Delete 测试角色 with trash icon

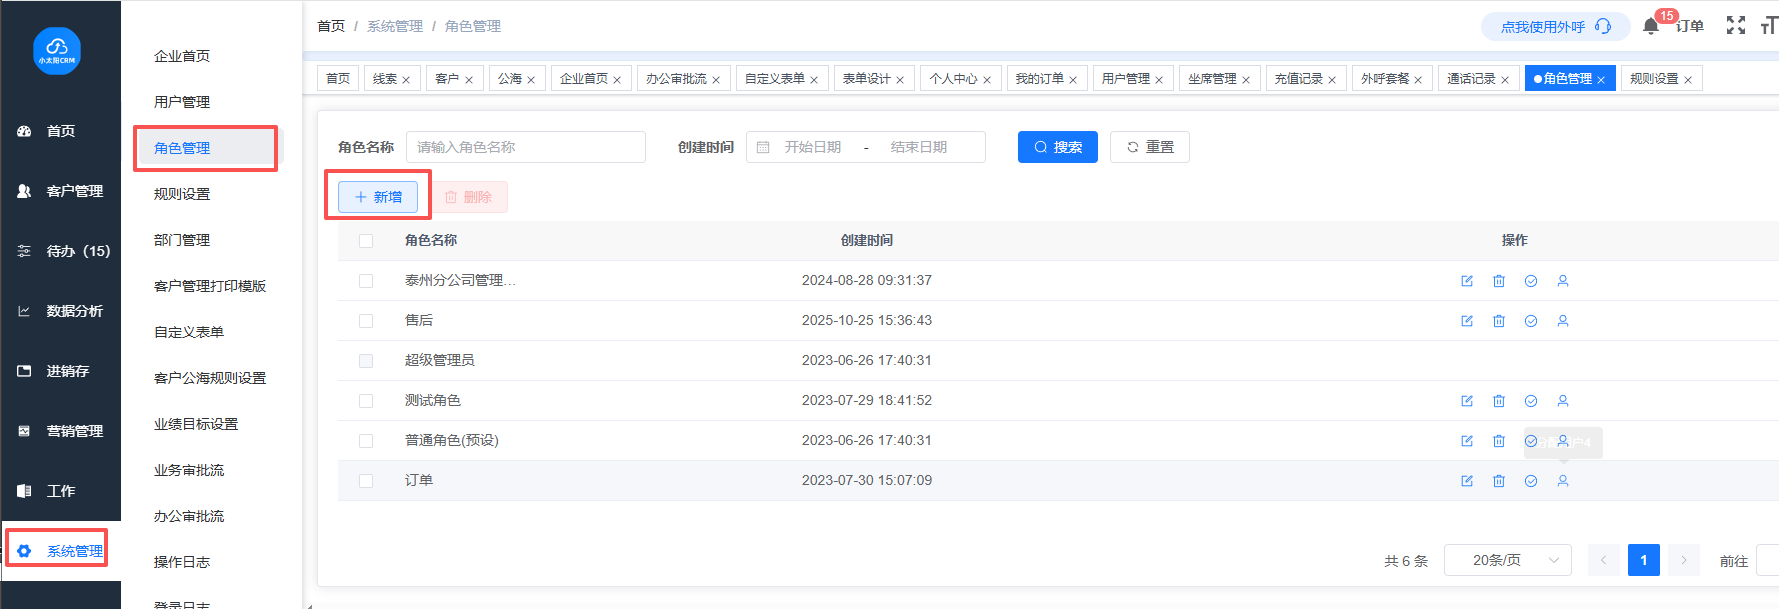[1499, 401]
